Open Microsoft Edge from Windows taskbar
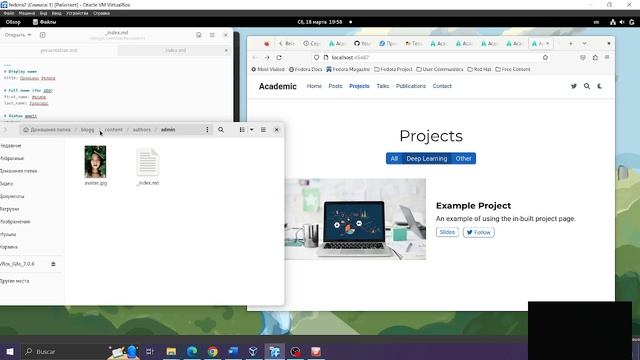Viewport: 640px width, 360px height. [192, 351]
